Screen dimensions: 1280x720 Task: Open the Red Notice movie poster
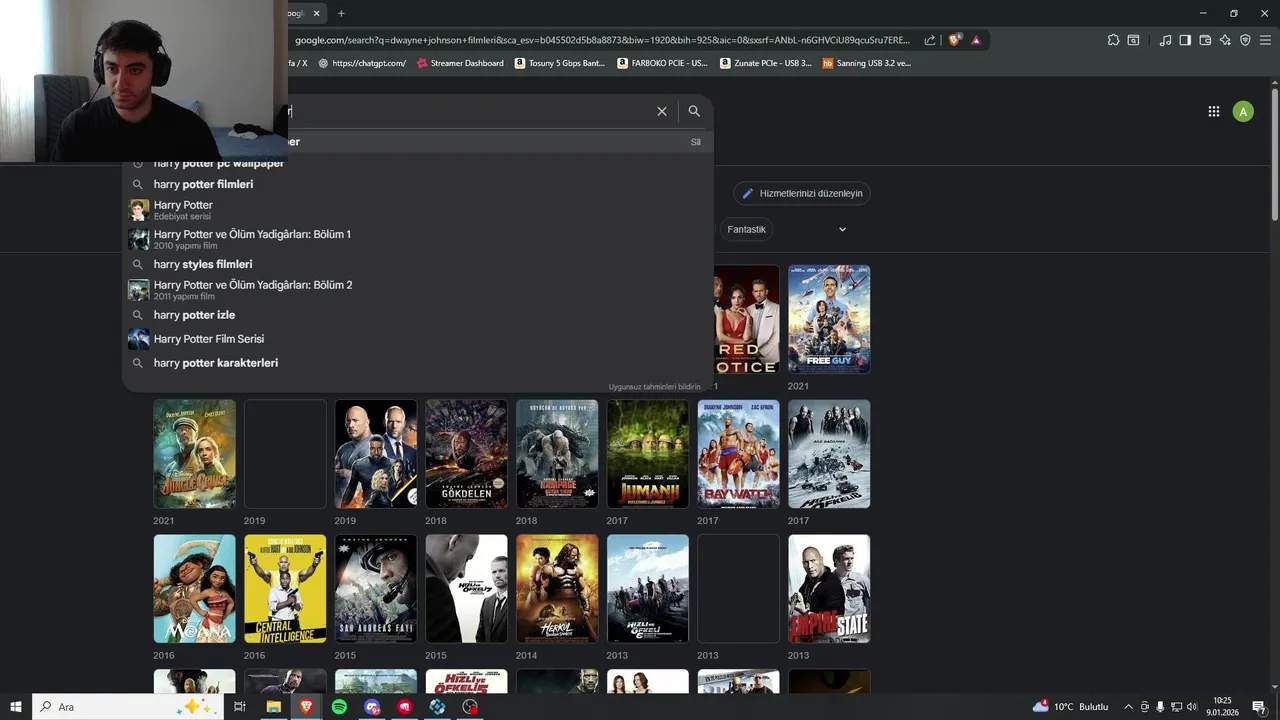pyautogui.click(x=746, y=319)
